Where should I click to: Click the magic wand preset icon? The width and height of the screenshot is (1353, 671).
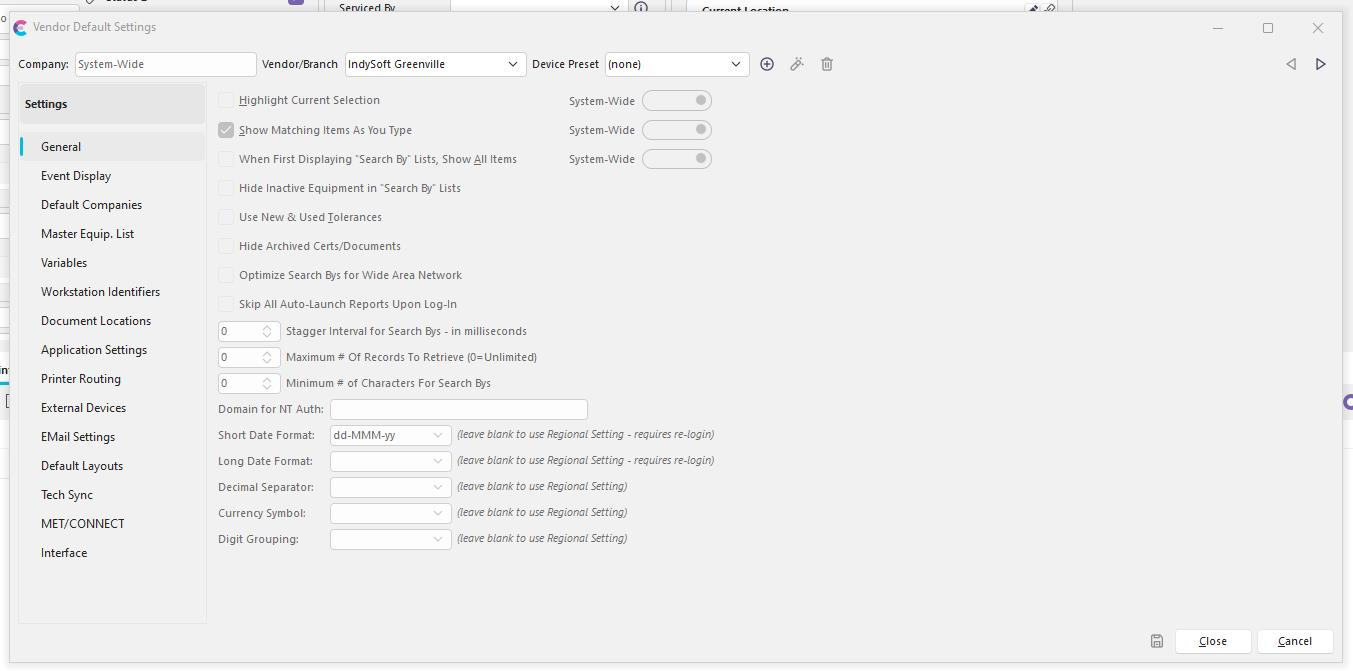(797, 64)
